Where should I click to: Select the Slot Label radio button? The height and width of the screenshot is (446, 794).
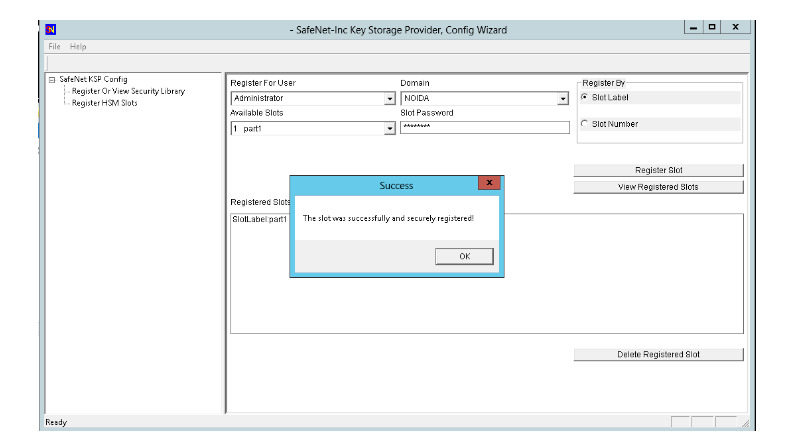[584, 97]
